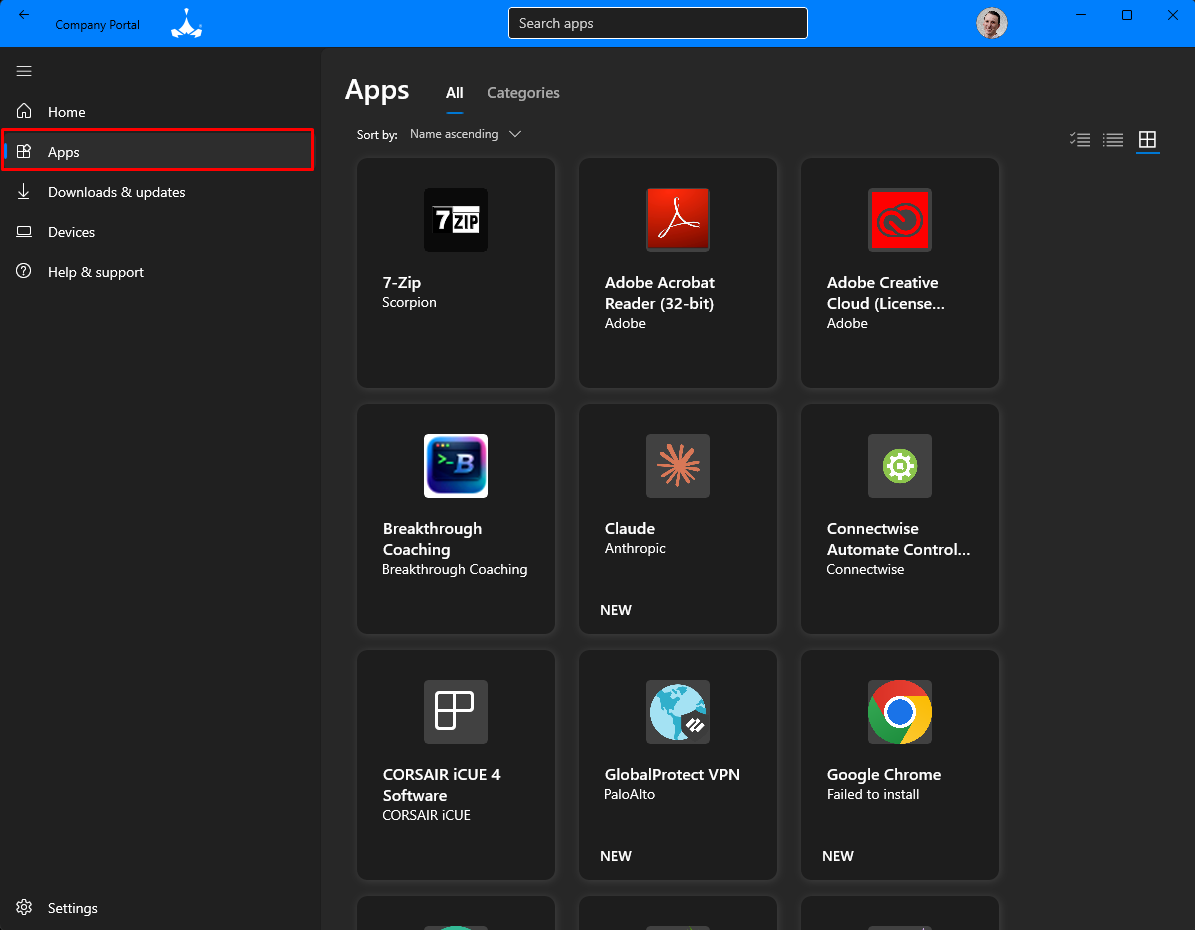1195x930 pixels.
Task: Click the Adobe Acrobat Reader icon
Action: (x=677, y=220)
